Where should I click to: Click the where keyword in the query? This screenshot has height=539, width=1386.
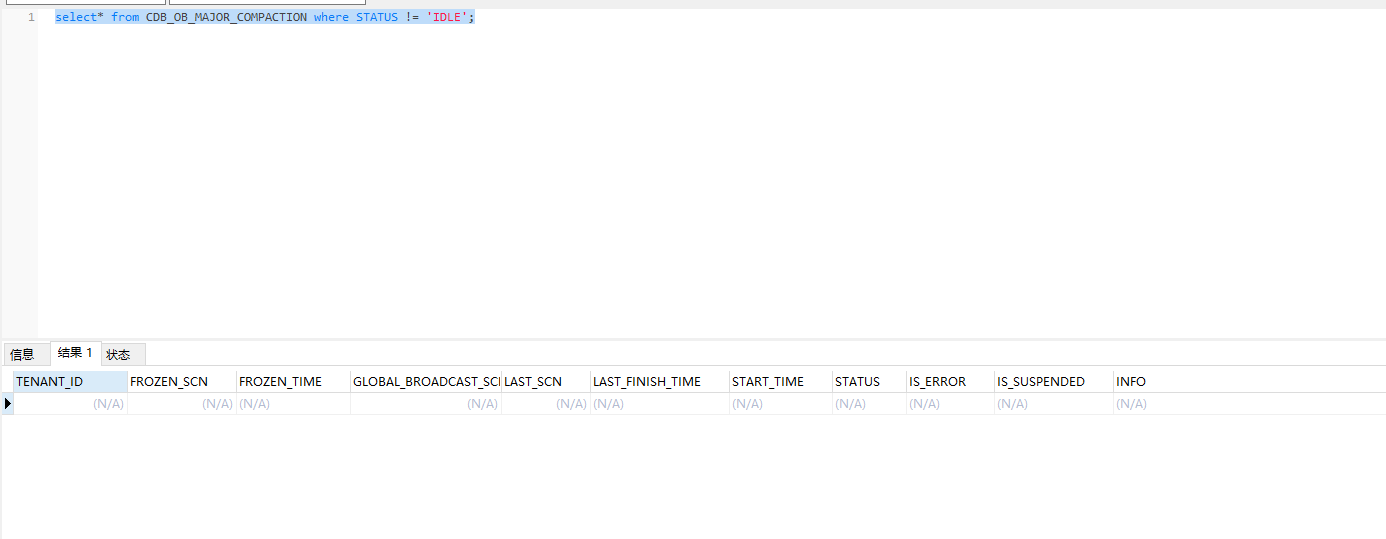(331, 17)
